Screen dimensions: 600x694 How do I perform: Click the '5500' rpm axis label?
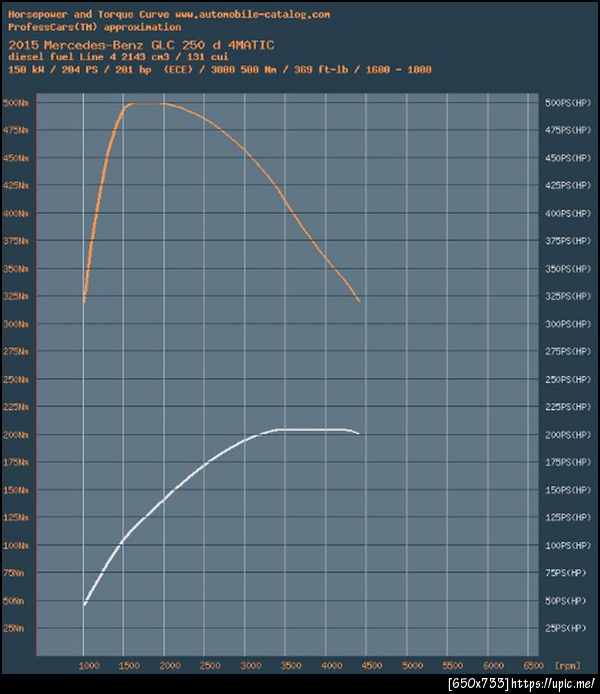coord(453,665)
